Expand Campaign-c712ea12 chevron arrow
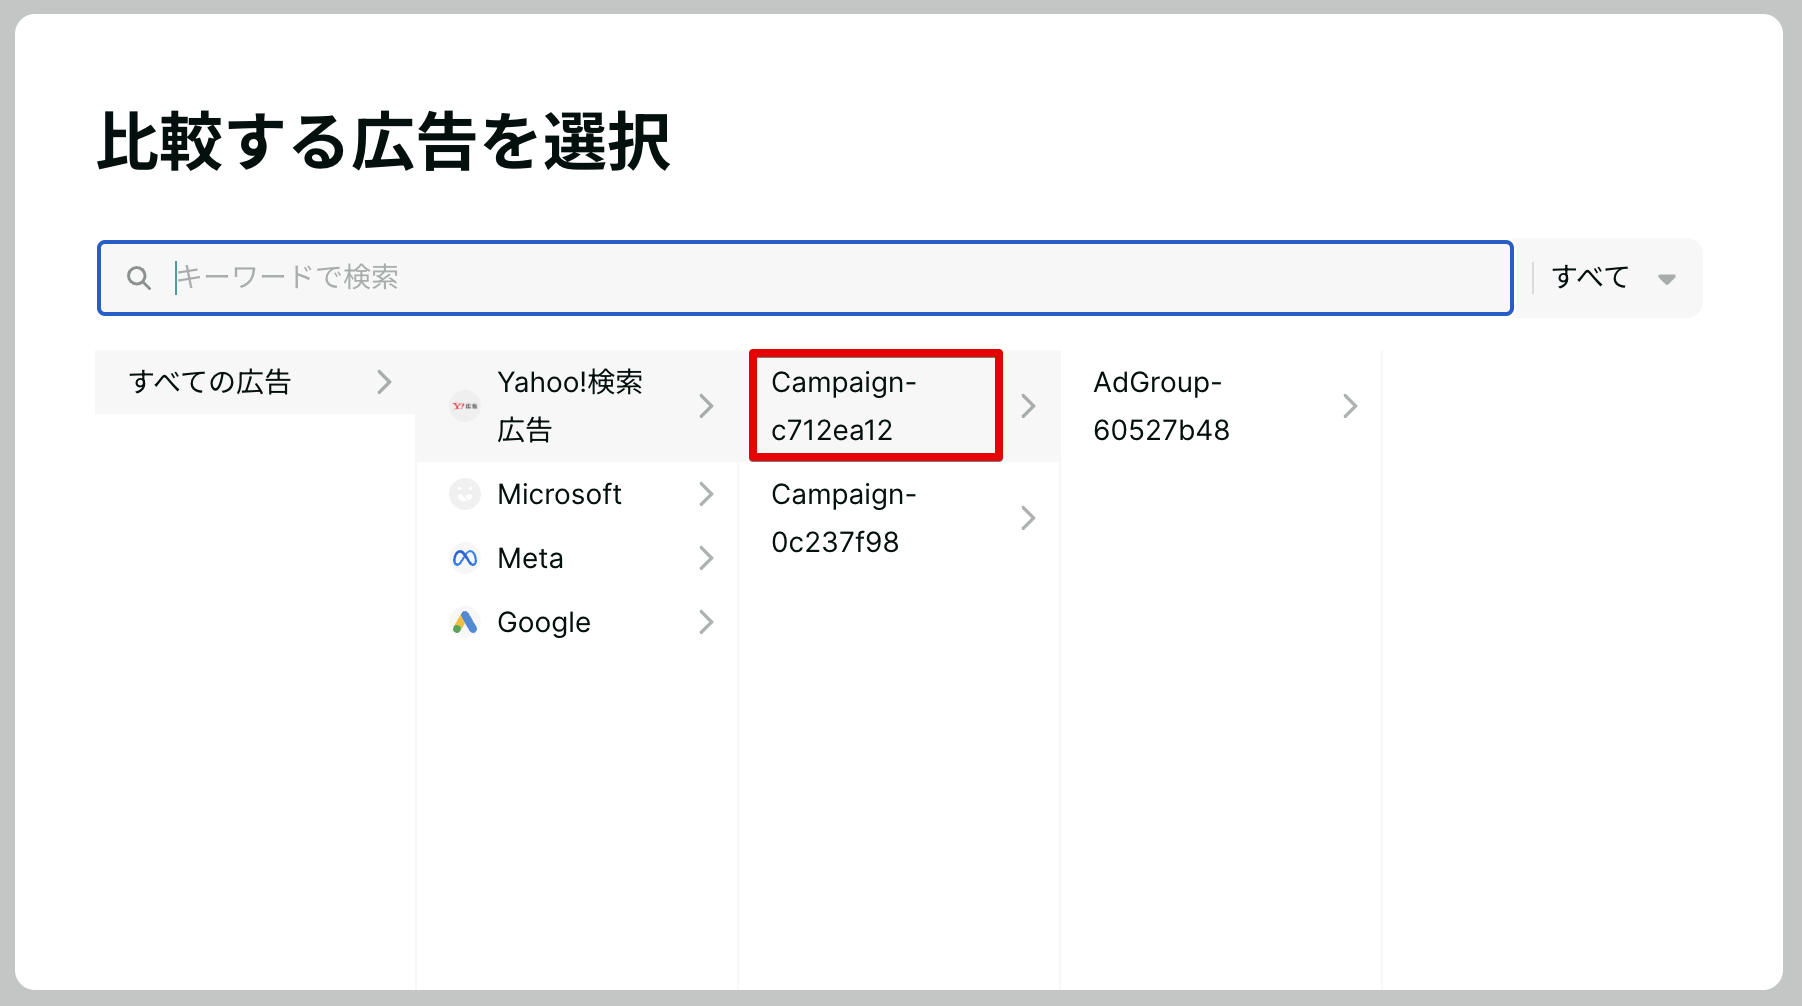This screenshot has width=1802, height=1006. pos(1028,406)
